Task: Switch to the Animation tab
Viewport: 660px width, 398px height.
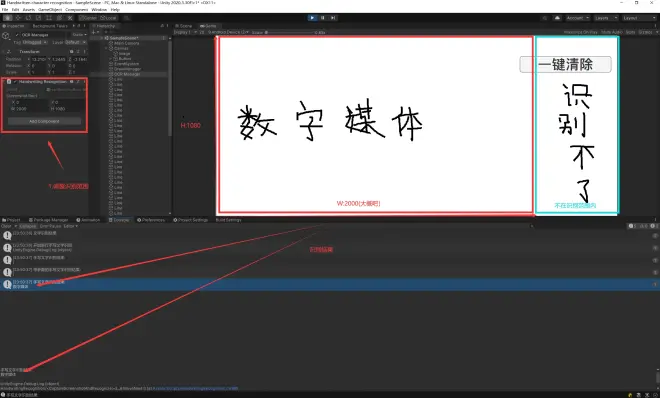Action: point(88,220)
